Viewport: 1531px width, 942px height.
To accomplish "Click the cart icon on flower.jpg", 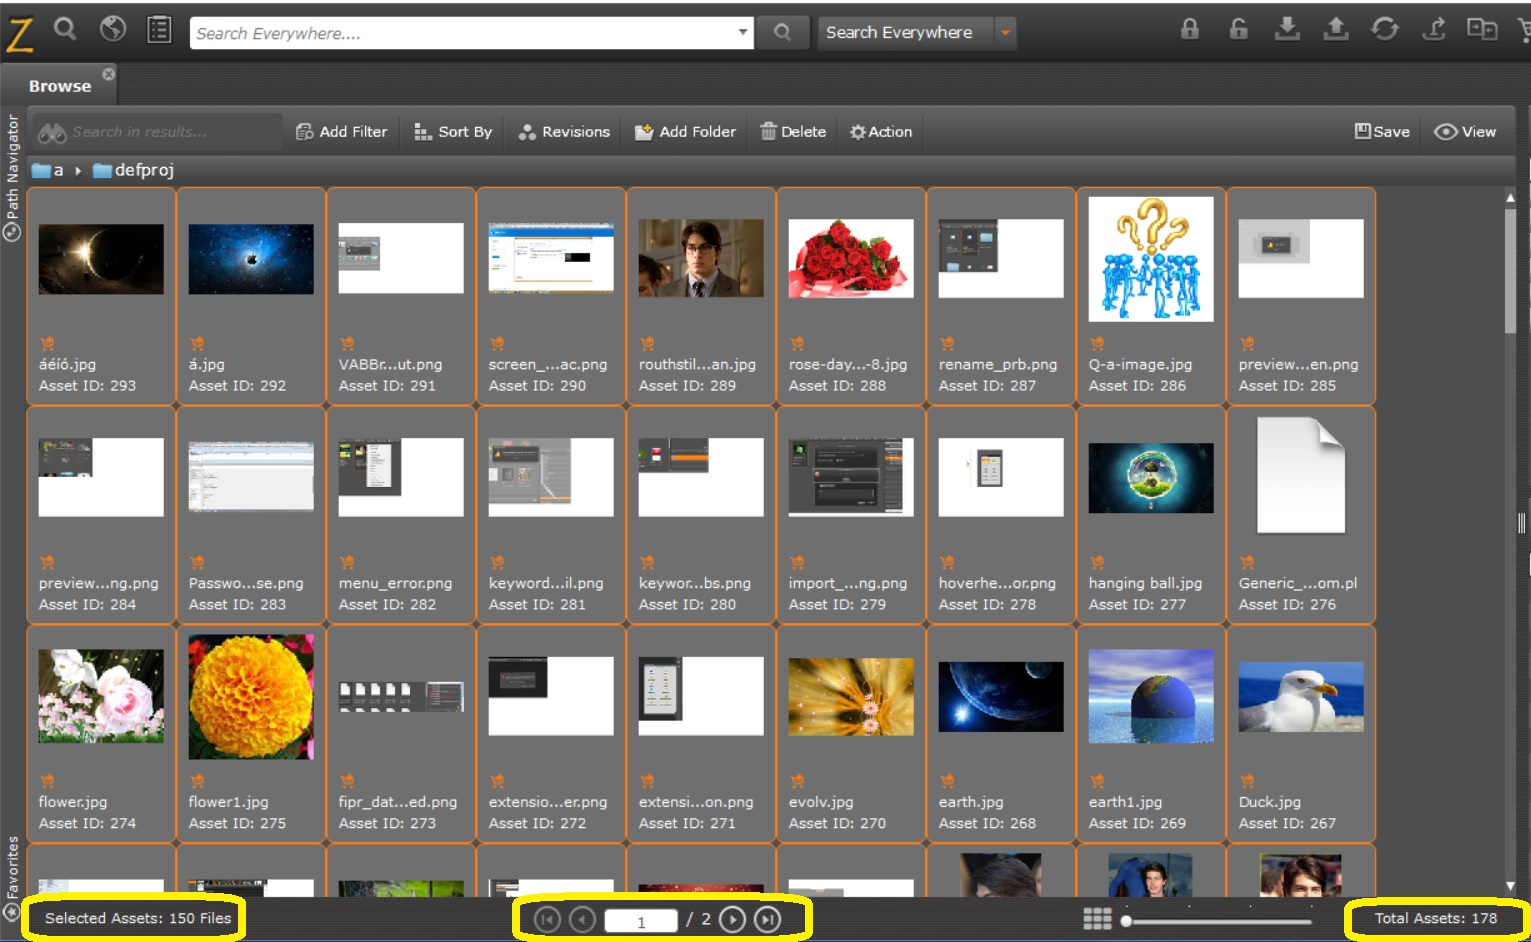I will tap(47, 781).
